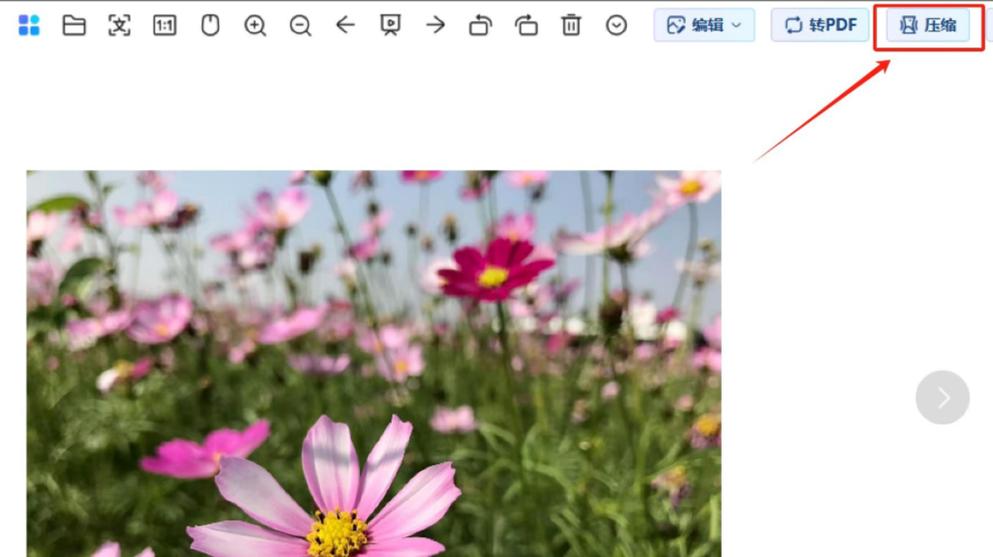
Task: Open a file with the folder icon
Action: coord(74,25)
